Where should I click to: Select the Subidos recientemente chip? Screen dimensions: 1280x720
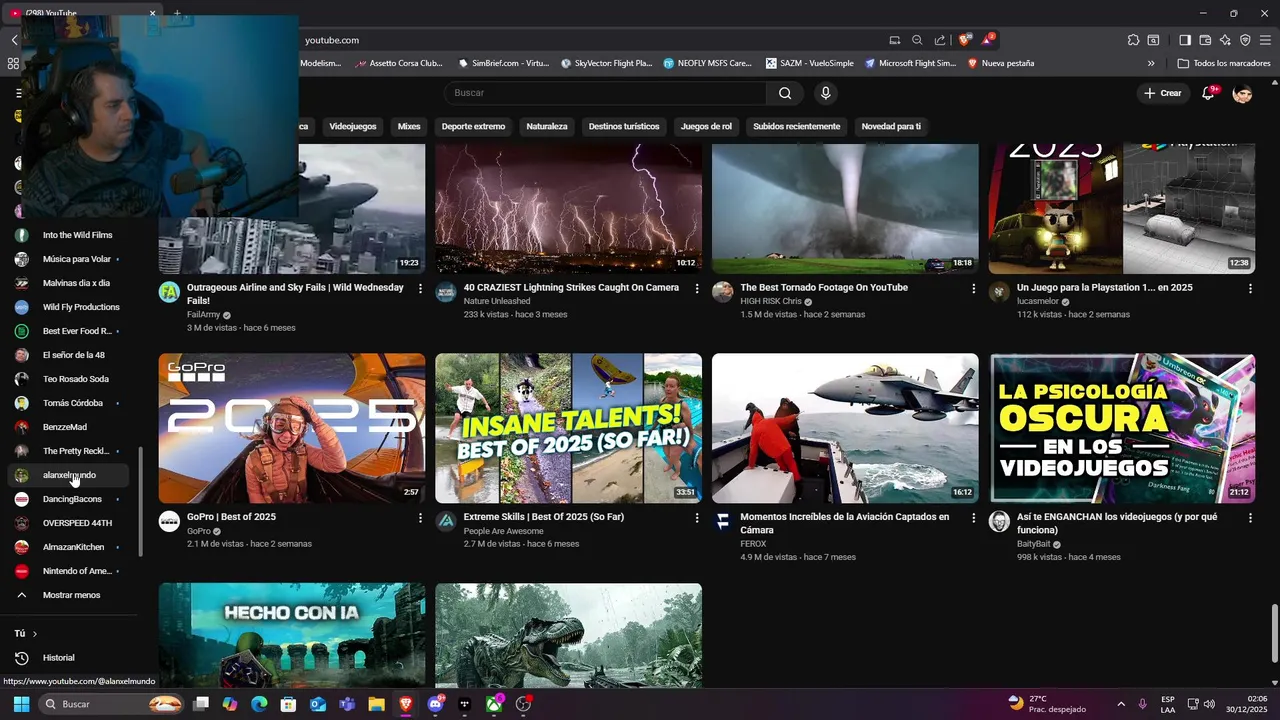[x=796, y=127]
